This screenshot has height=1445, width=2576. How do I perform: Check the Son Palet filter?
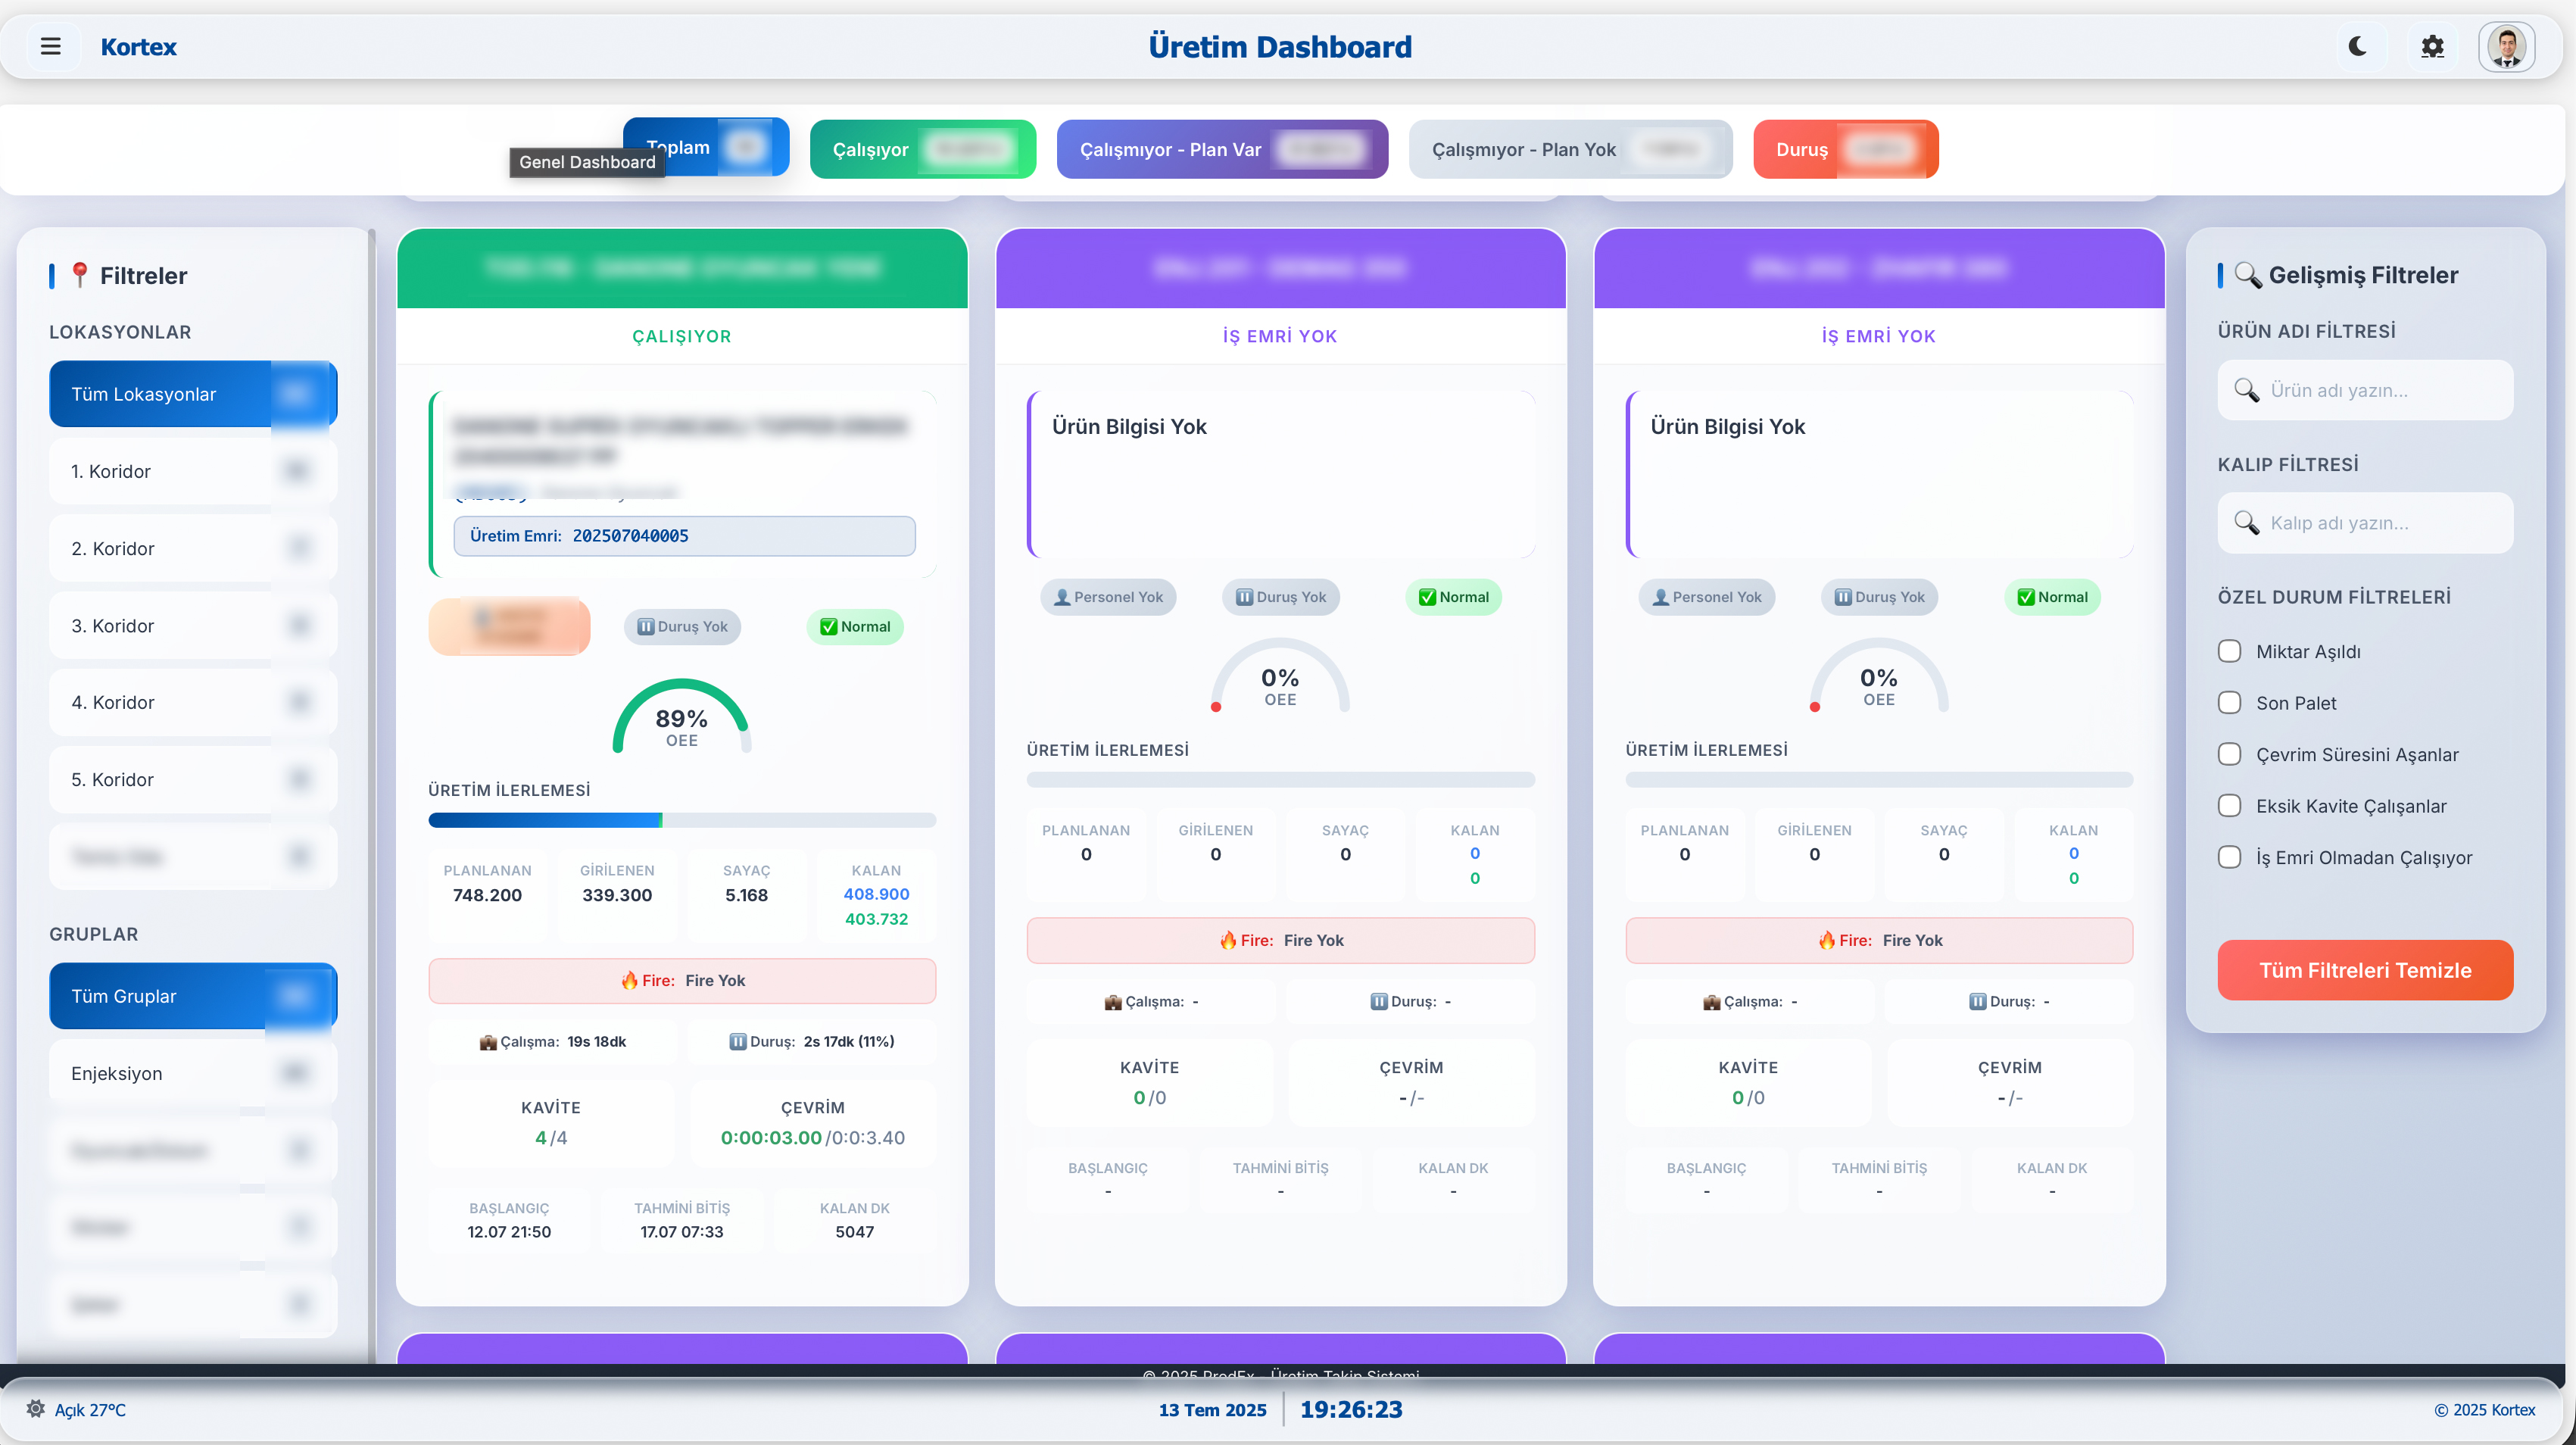click(x=2230, y=702)
